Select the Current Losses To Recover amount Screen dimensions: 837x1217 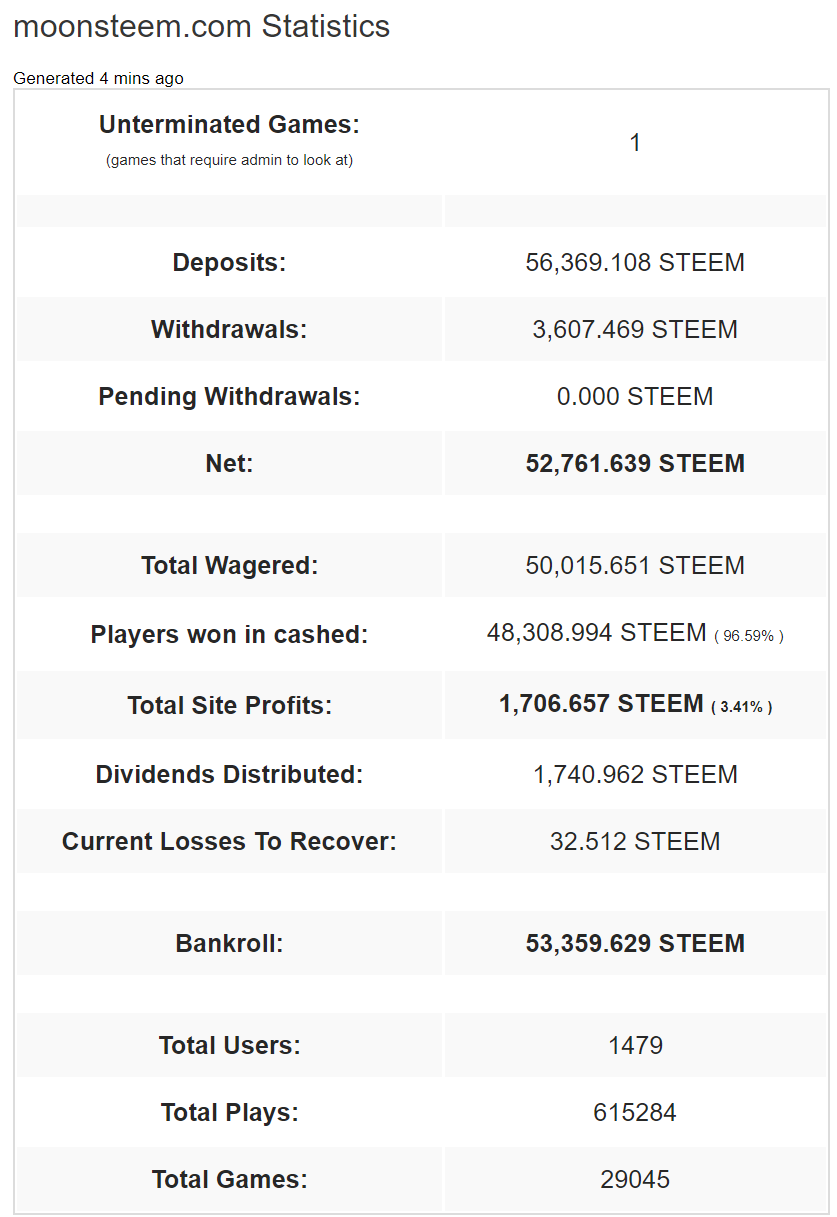tap(635, 842)
